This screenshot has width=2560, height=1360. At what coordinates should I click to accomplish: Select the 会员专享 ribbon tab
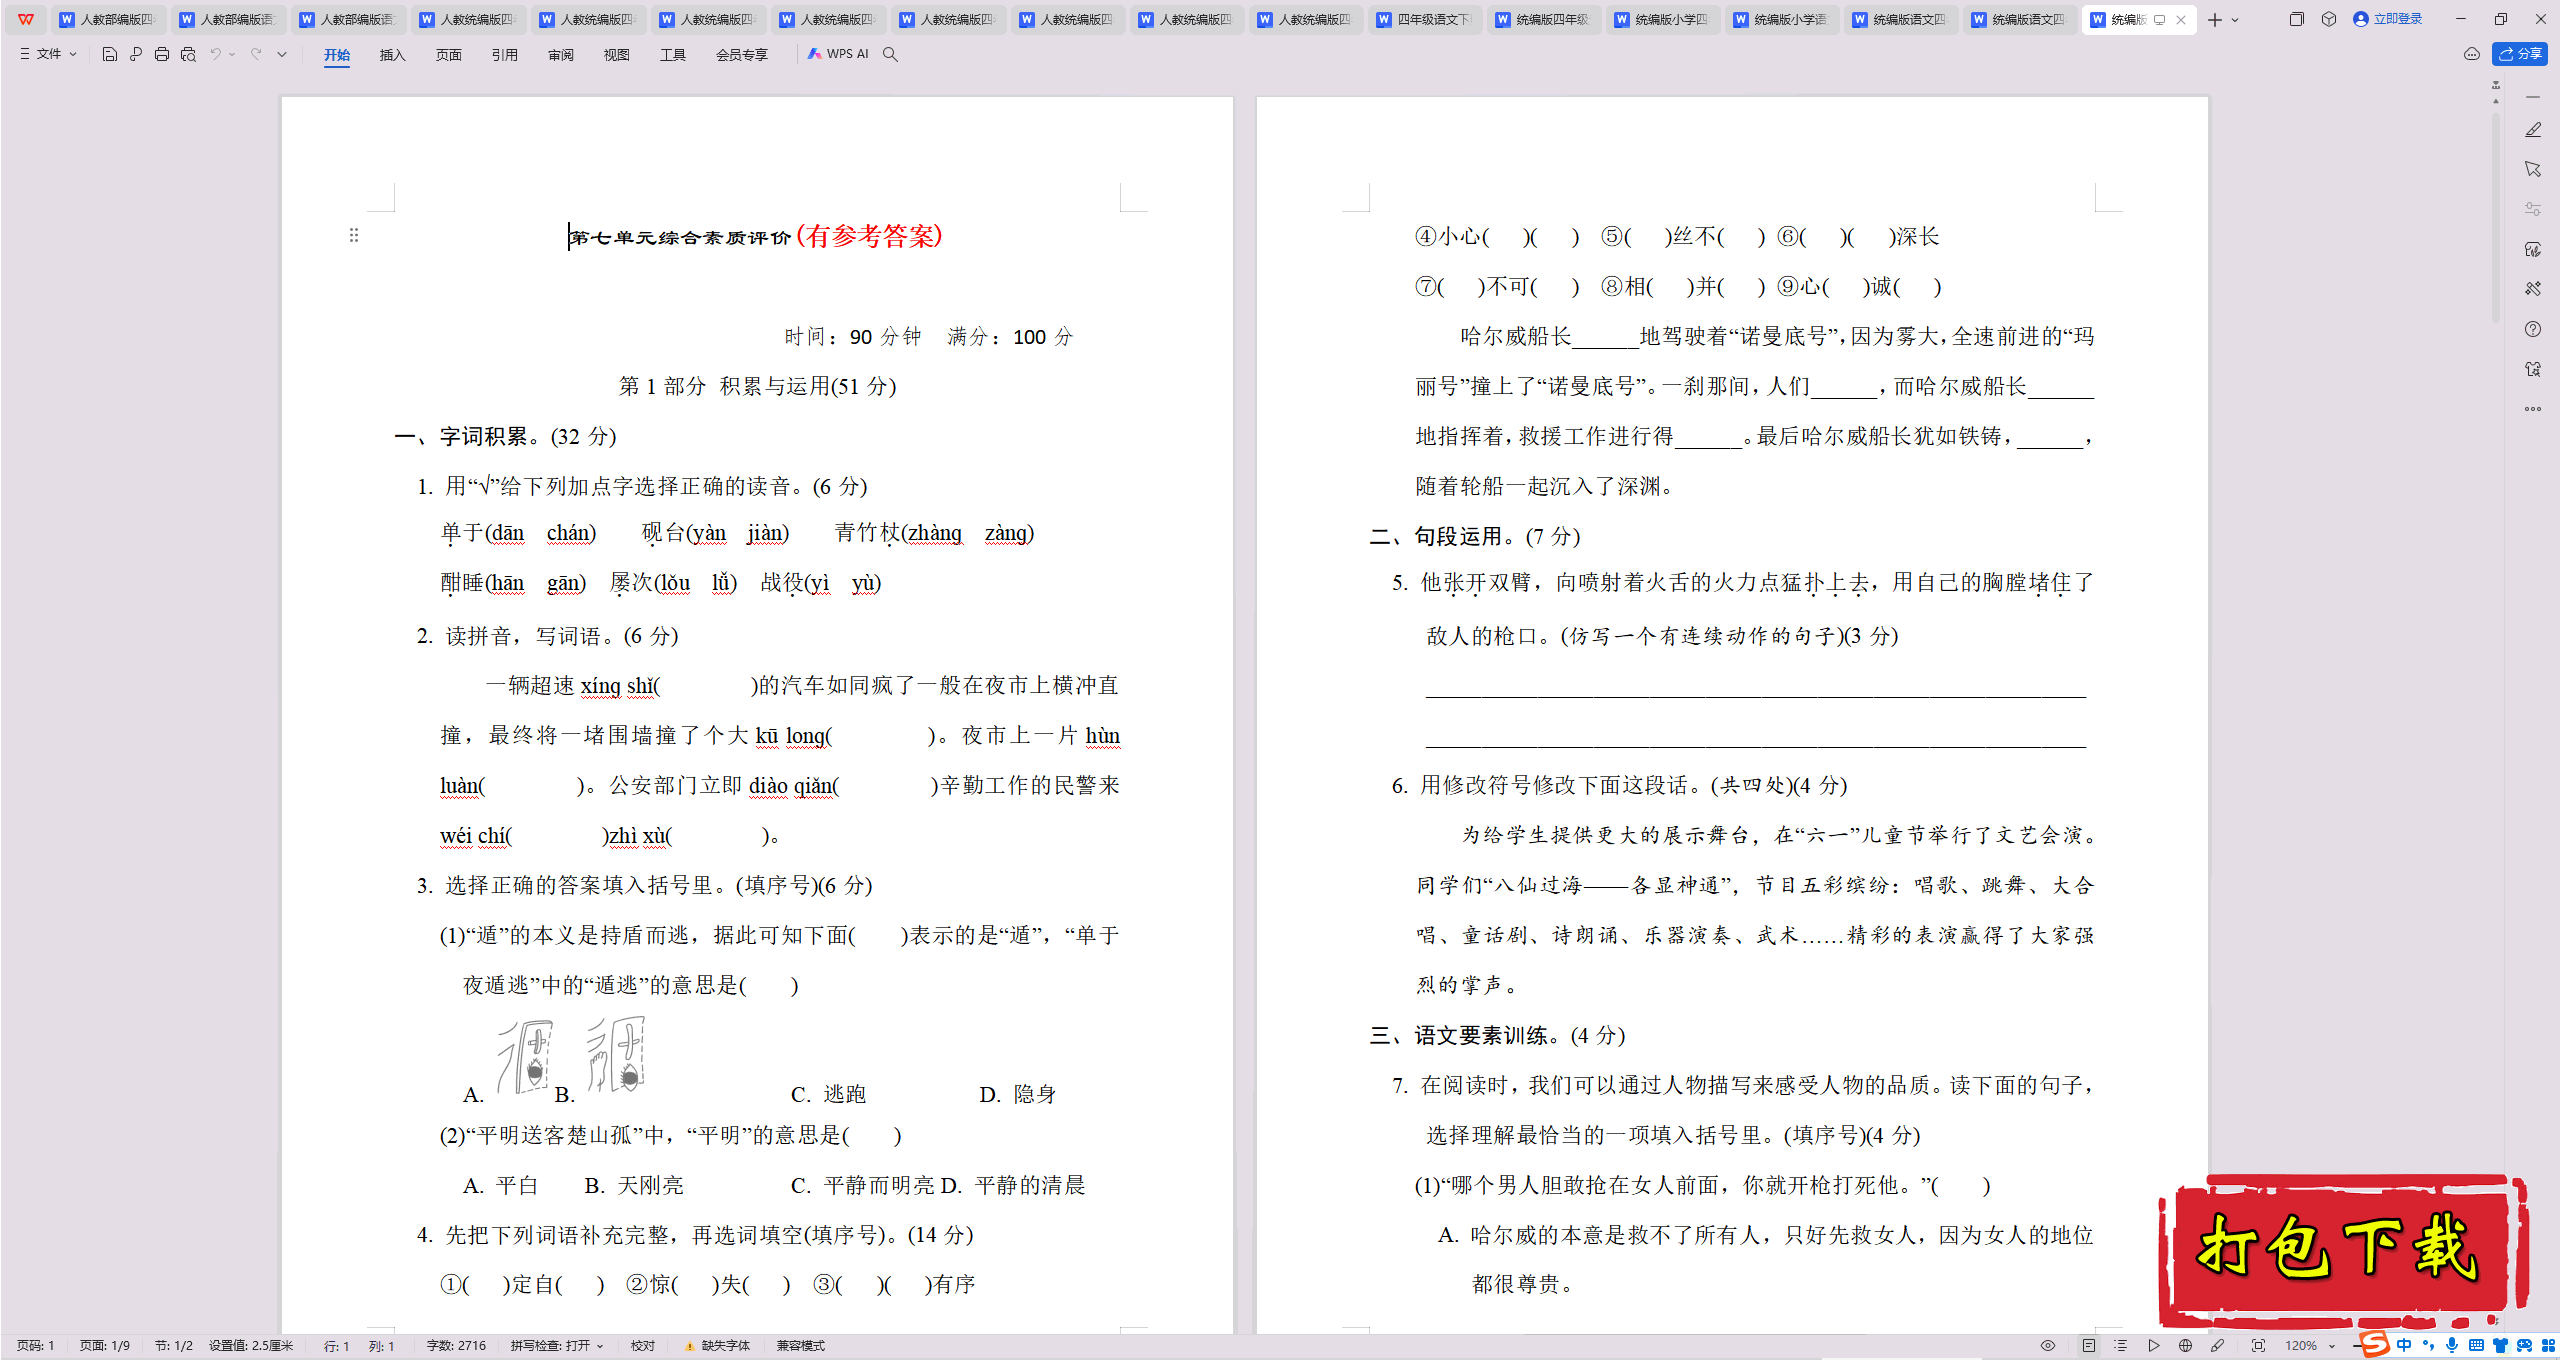click(x=742, y=55)
